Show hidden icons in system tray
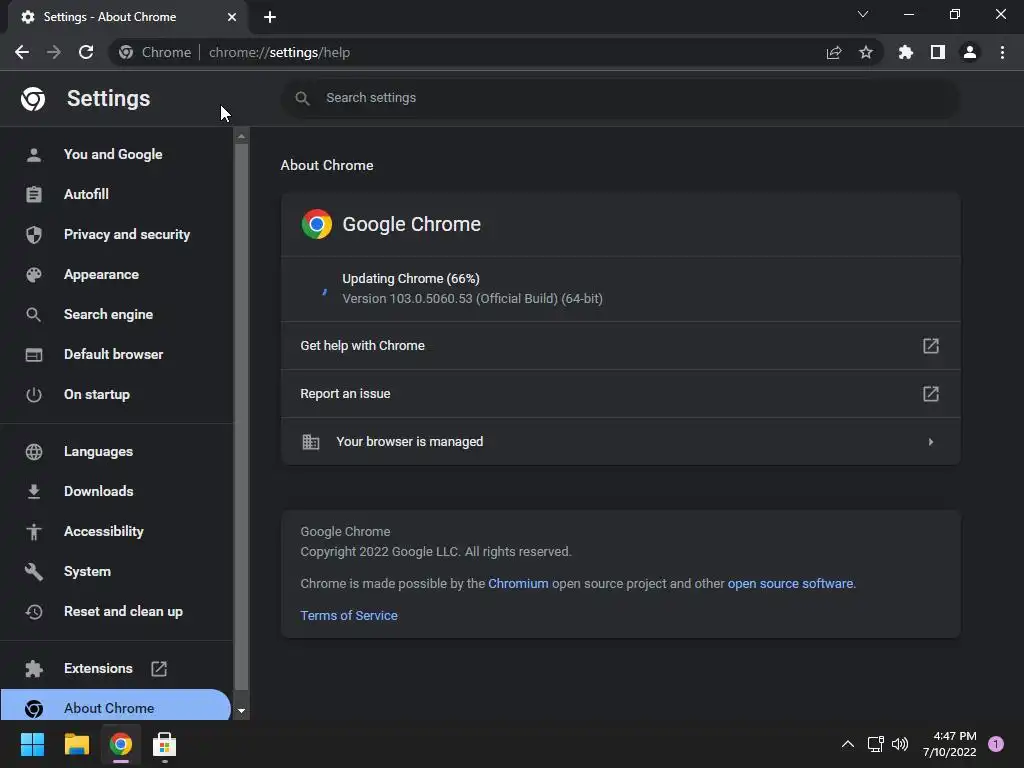The height and width of the screenshot is (768, 1024). coord(848,744)
